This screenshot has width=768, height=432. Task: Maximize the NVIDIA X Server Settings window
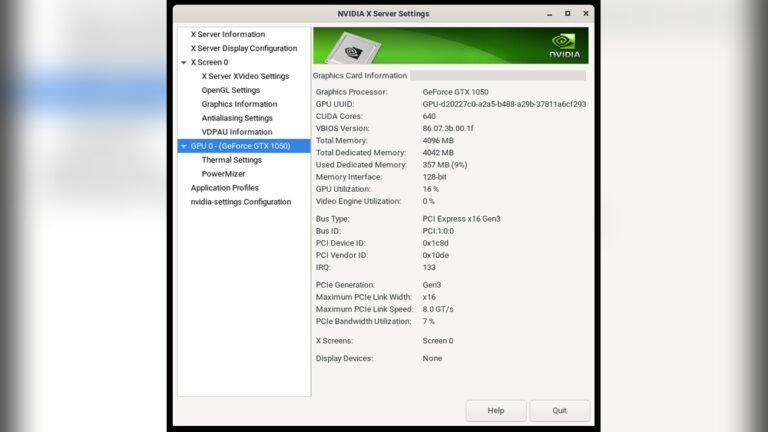coord(568,14)
